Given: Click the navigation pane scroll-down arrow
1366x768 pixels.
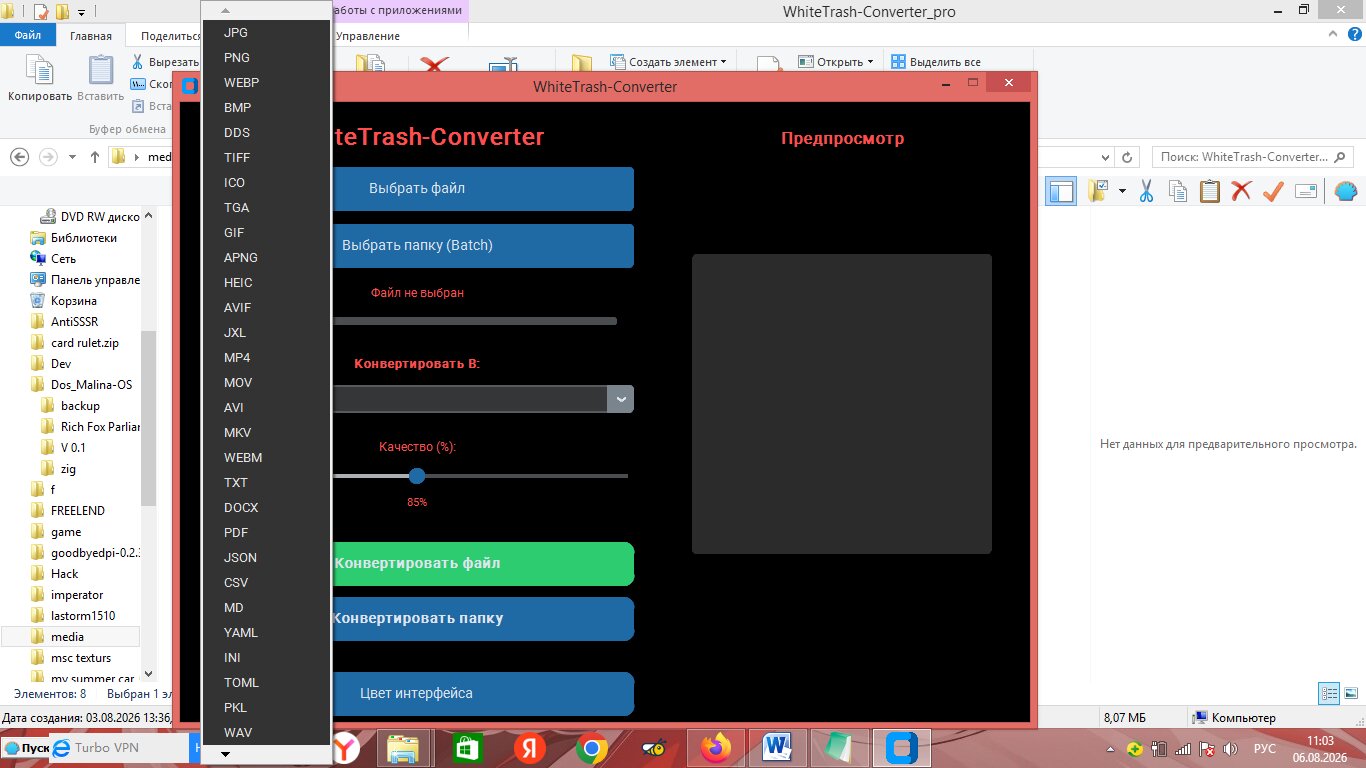Looking at the screenshot, I should [149, 675].
